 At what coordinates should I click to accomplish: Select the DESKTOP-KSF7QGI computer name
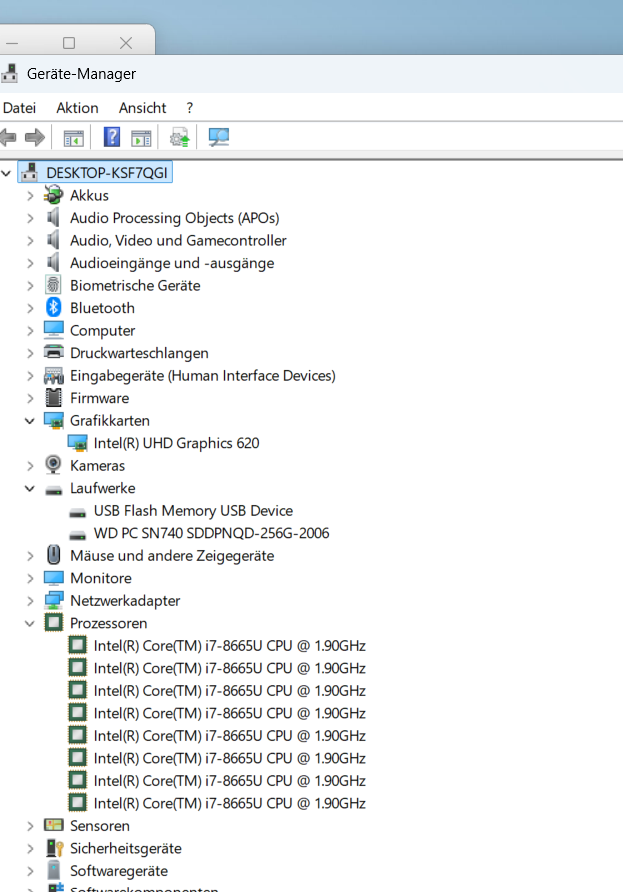click(107, 172)
